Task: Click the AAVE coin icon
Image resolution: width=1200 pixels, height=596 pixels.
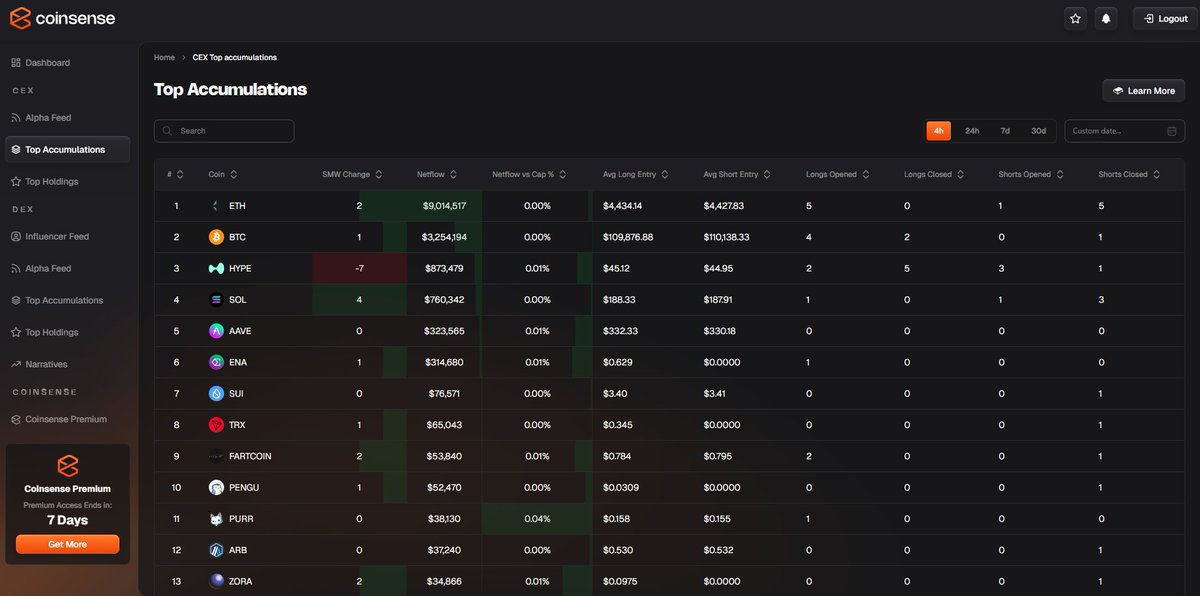Action: [x=215, y=331]
